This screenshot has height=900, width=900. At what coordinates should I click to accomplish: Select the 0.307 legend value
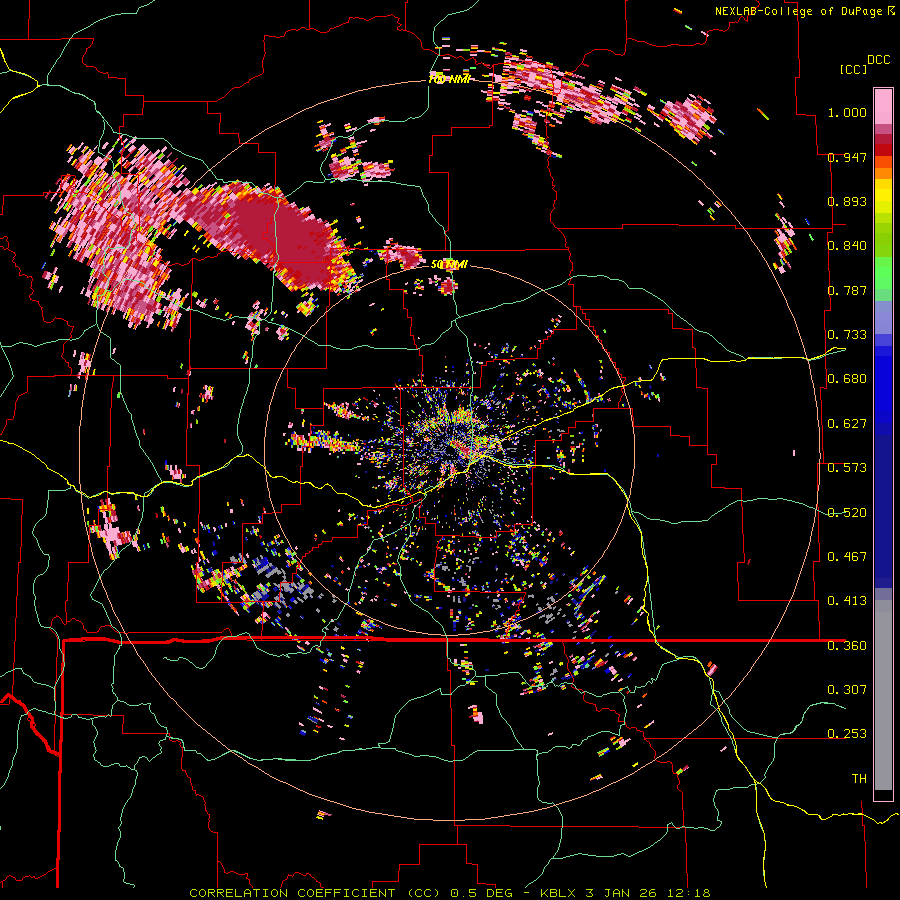coord(847,690)
